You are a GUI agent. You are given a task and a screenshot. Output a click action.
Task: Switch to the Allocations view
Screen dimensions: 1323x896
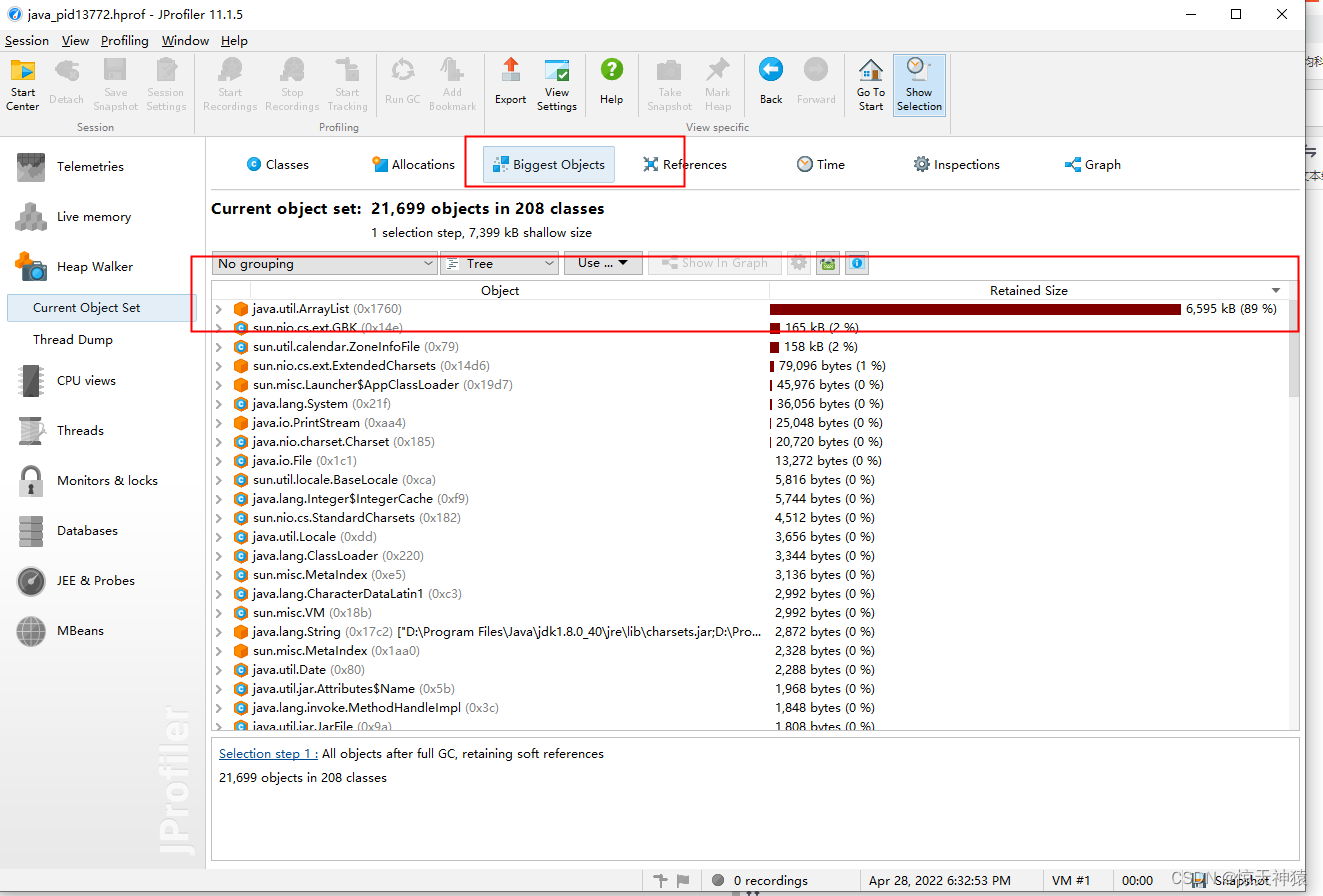point(413,165)
